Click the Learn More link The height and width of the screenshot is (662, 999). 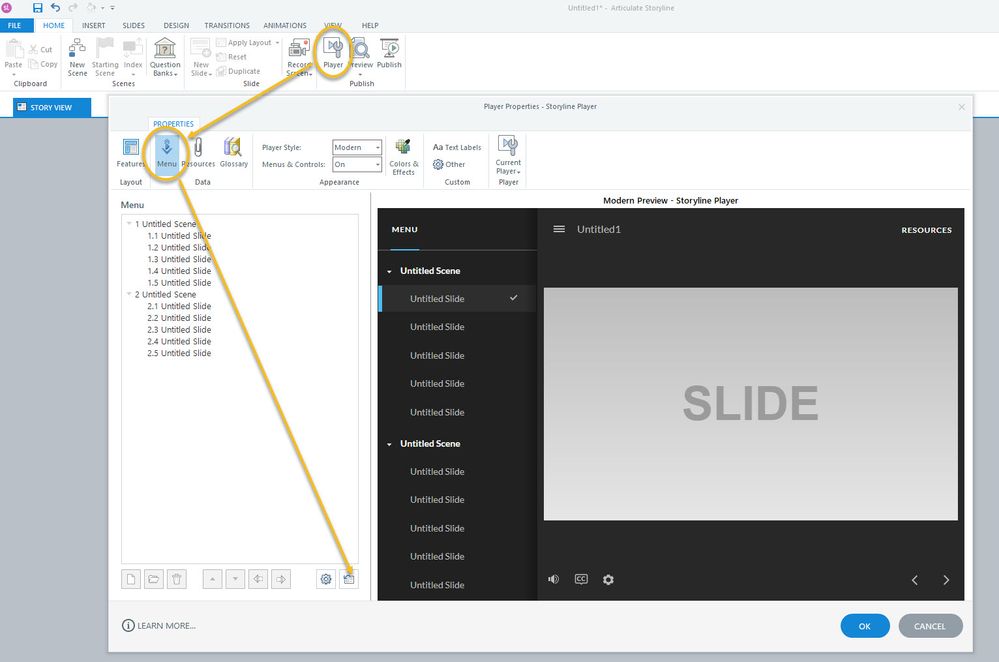(159, 626)
